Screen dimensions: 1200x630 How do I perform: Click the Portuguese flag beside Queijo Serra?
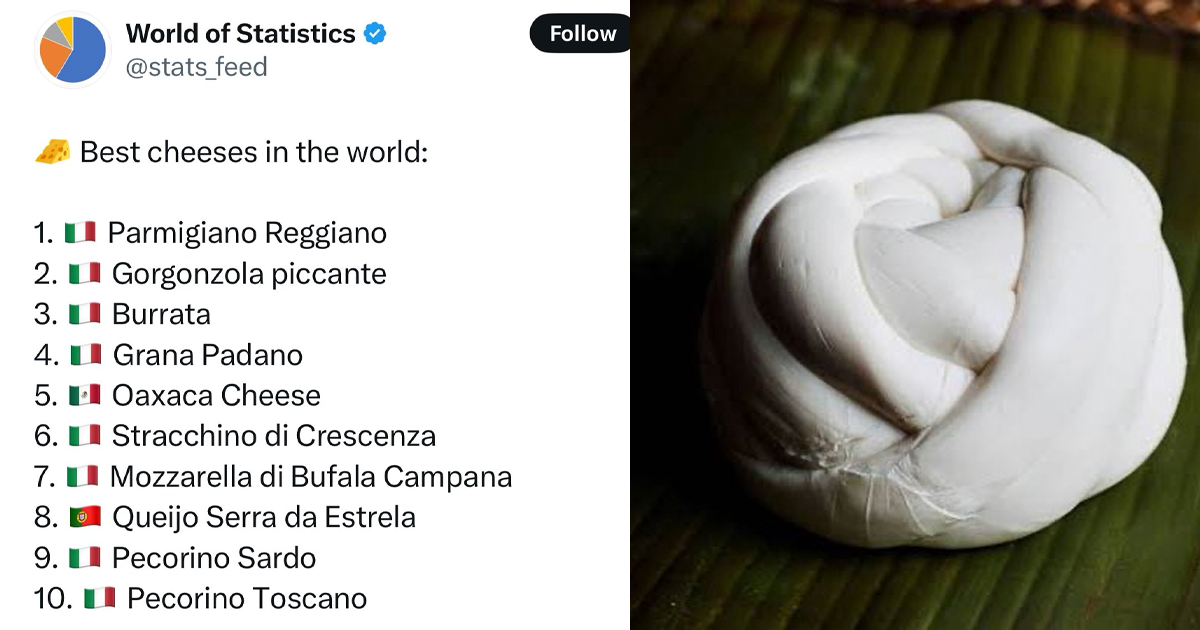[x=85, y=517]
